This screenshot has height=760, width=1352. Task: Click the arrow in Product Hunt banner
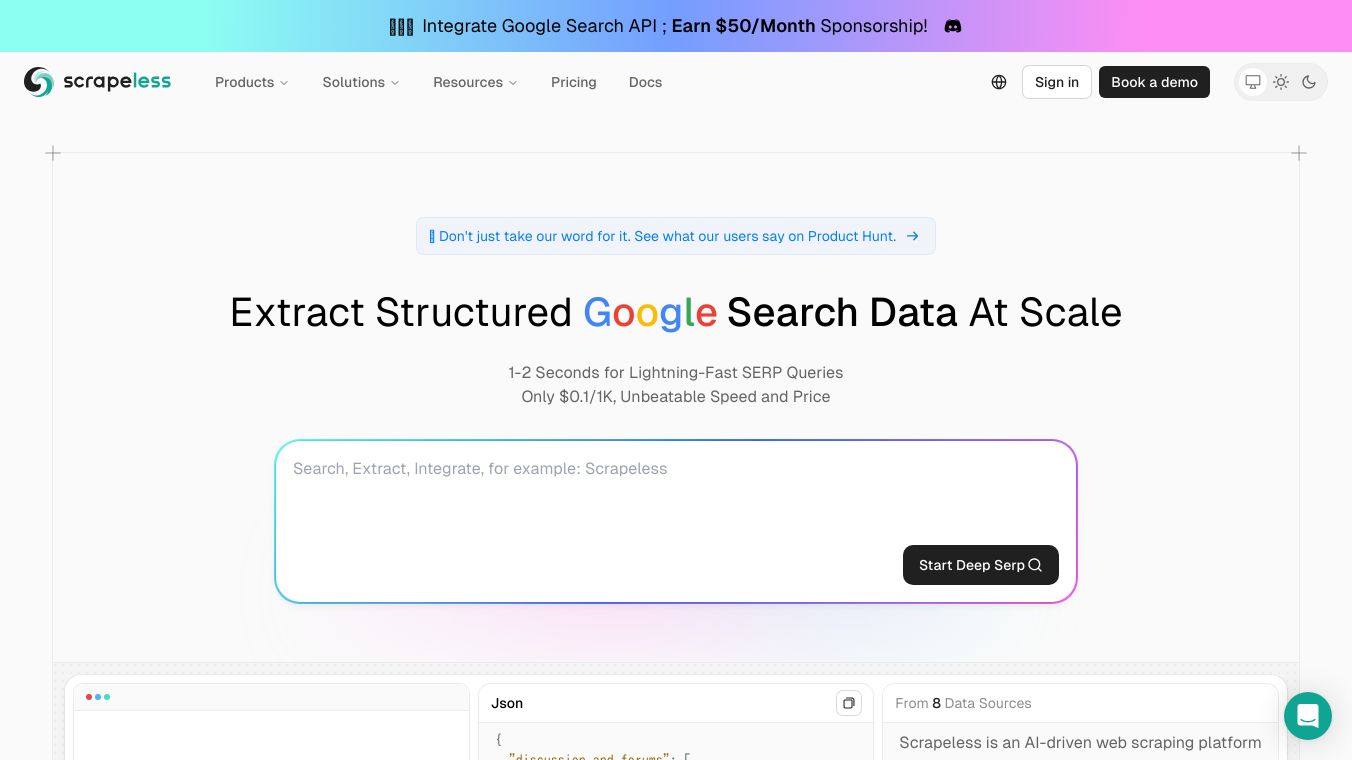(913, 236)
